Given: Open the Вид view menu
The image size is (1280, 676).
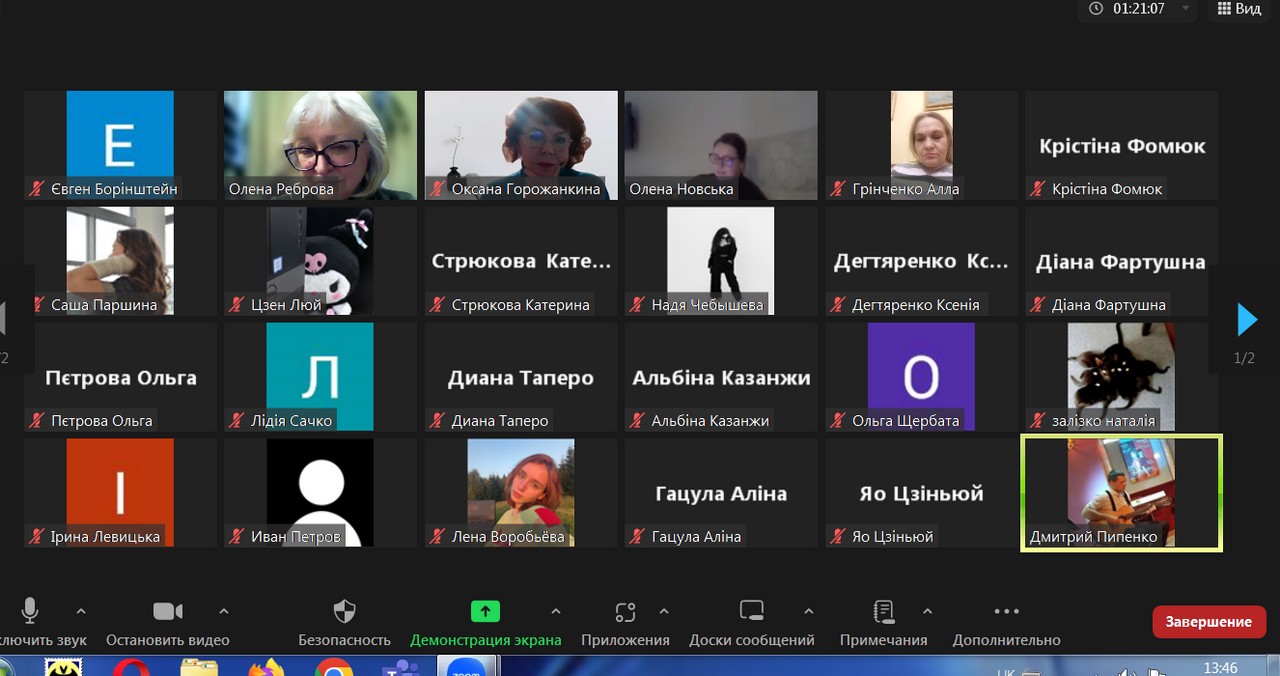Looking at the screenshot, I should (1238, 9).
